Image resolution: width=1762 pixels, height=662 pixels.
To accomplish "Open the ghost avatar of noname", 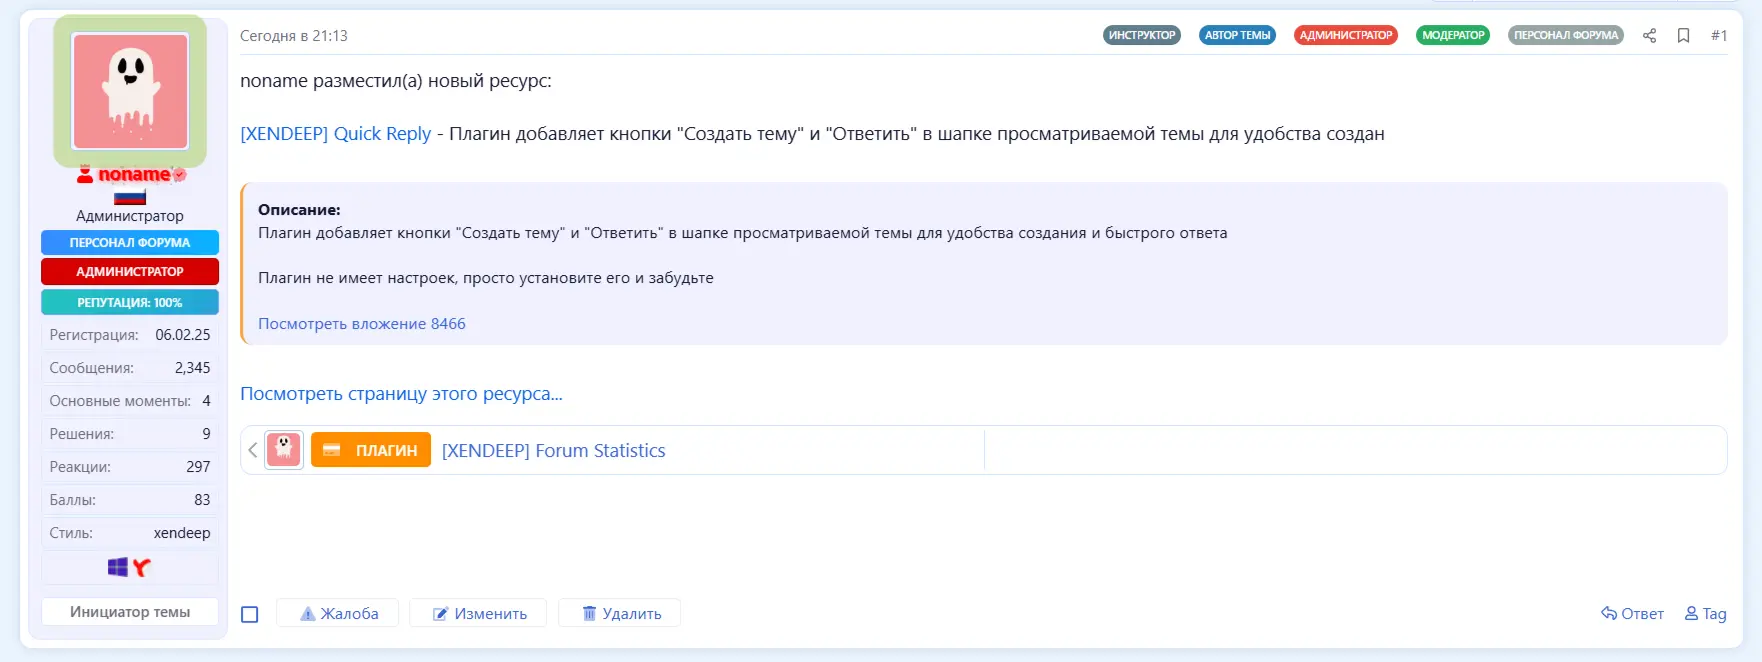I will 130,91.
